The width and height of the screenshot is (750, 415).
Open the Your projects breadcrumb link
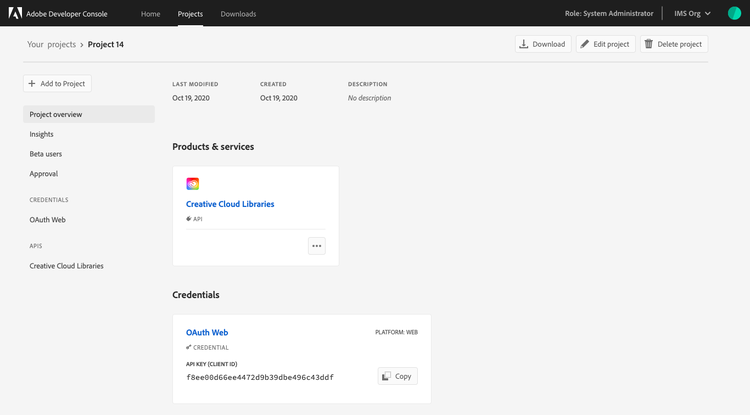[x=52, y=44]
